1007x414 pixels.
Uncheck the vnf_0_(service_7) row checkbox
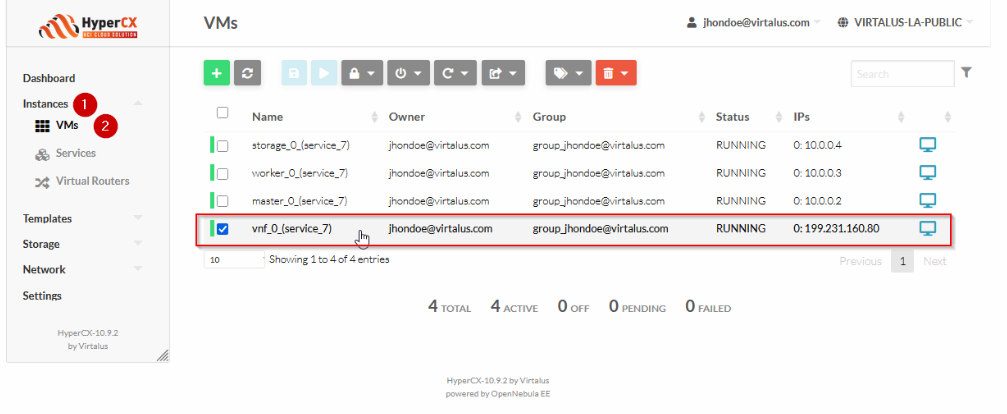coord(223,229)
